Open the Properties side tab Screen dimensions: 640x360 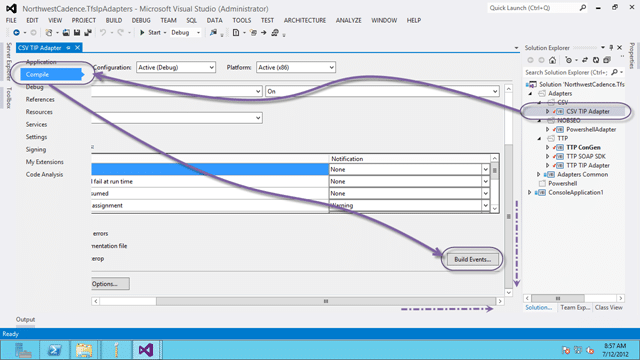click(x=631, y=56)
